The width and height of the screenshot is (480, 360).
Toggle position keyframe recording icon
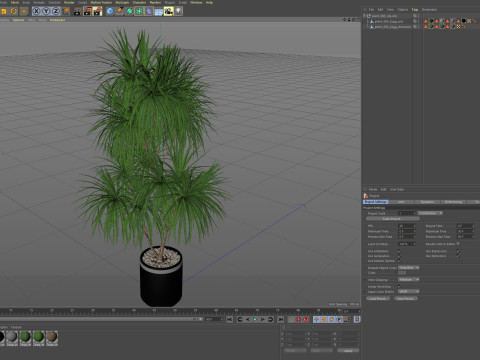(x=316, y=319)
